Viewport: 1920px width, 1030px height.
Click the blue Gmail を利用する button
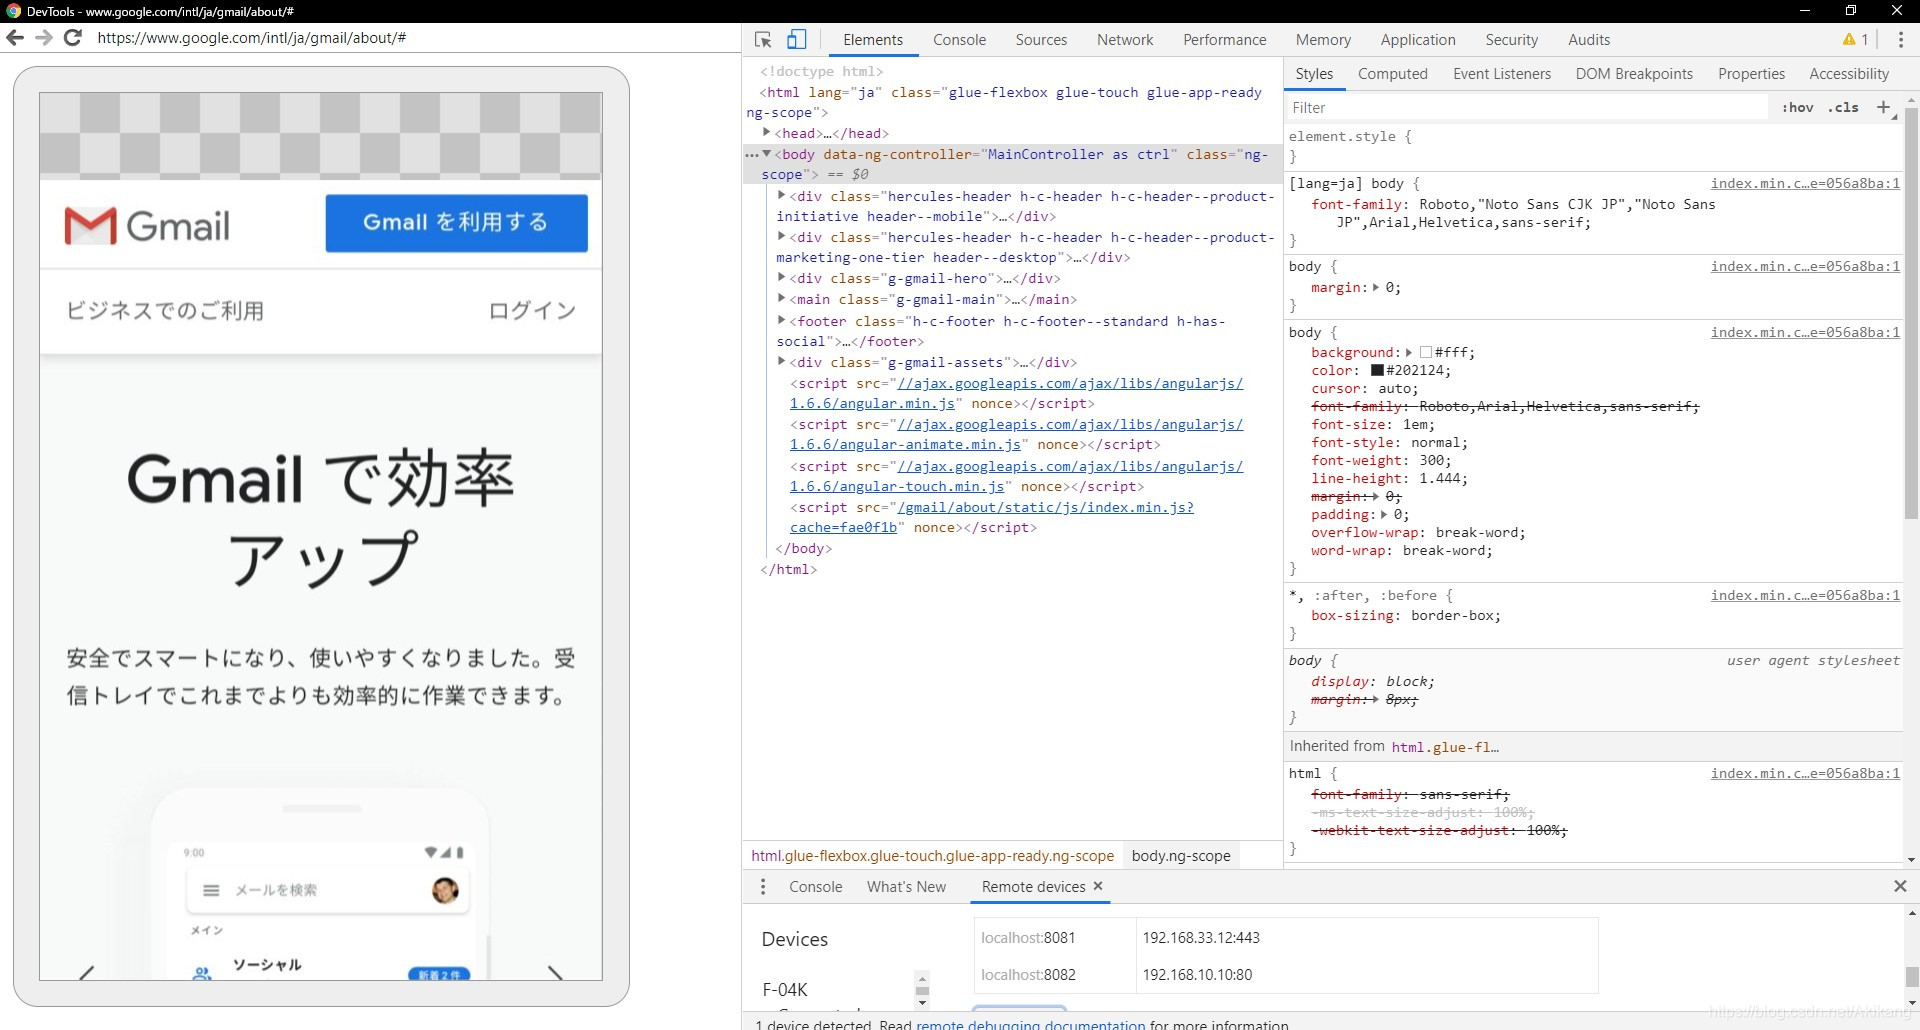click(x=456, y=222)
